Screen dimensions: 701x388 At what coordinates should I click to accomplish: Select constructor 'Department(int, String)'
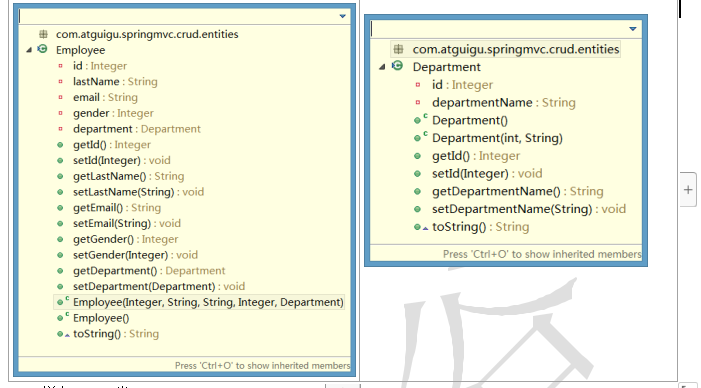pos(497,138)
